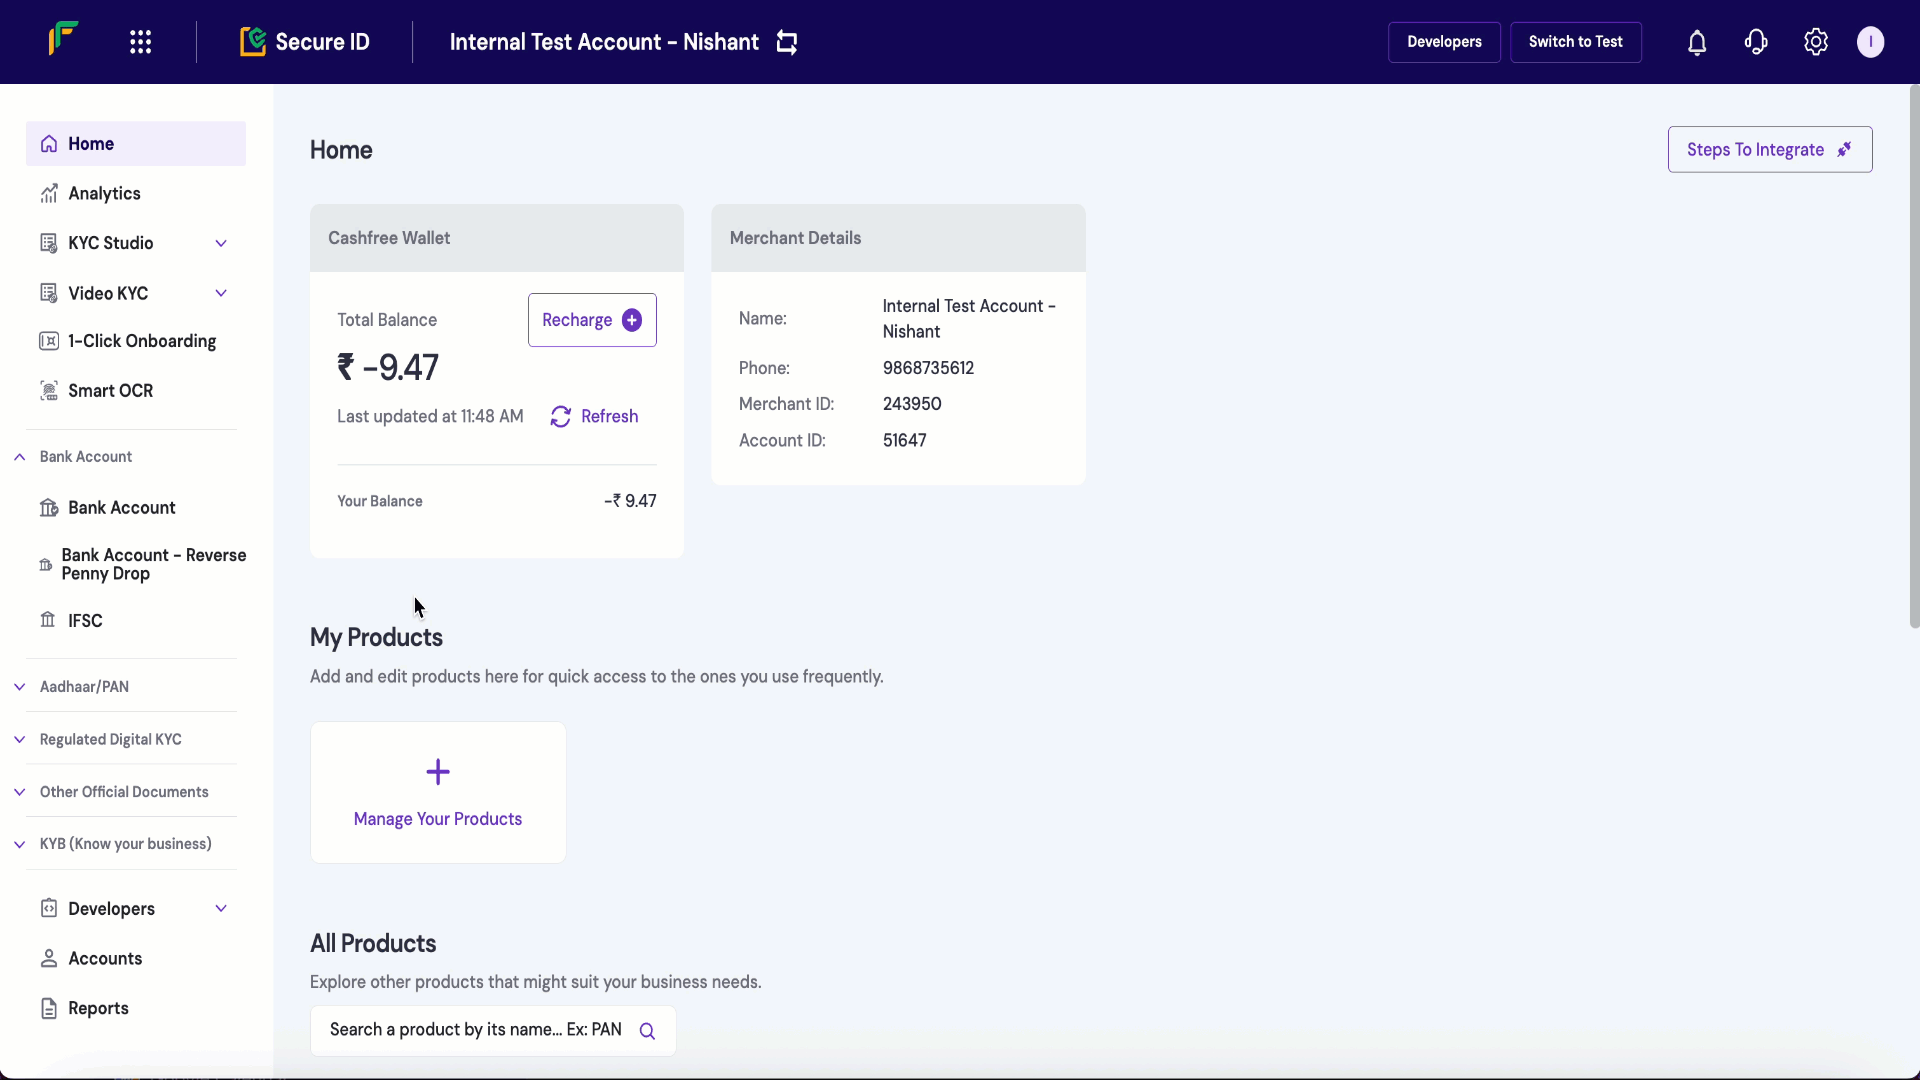
Task: Click the Cashfree logo in the header
Action: (x=63, y=40)
